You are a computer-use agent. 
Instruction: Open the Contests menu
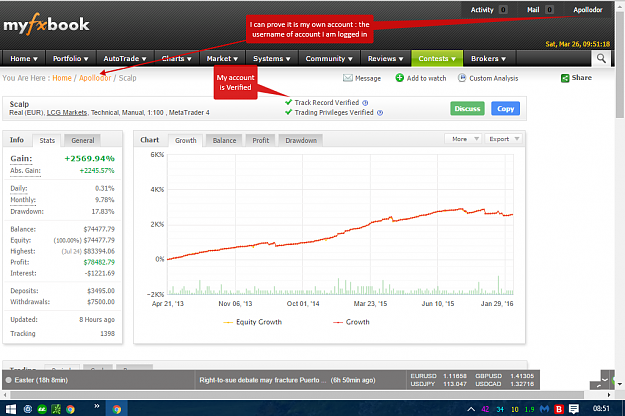[x=437, y=59]
